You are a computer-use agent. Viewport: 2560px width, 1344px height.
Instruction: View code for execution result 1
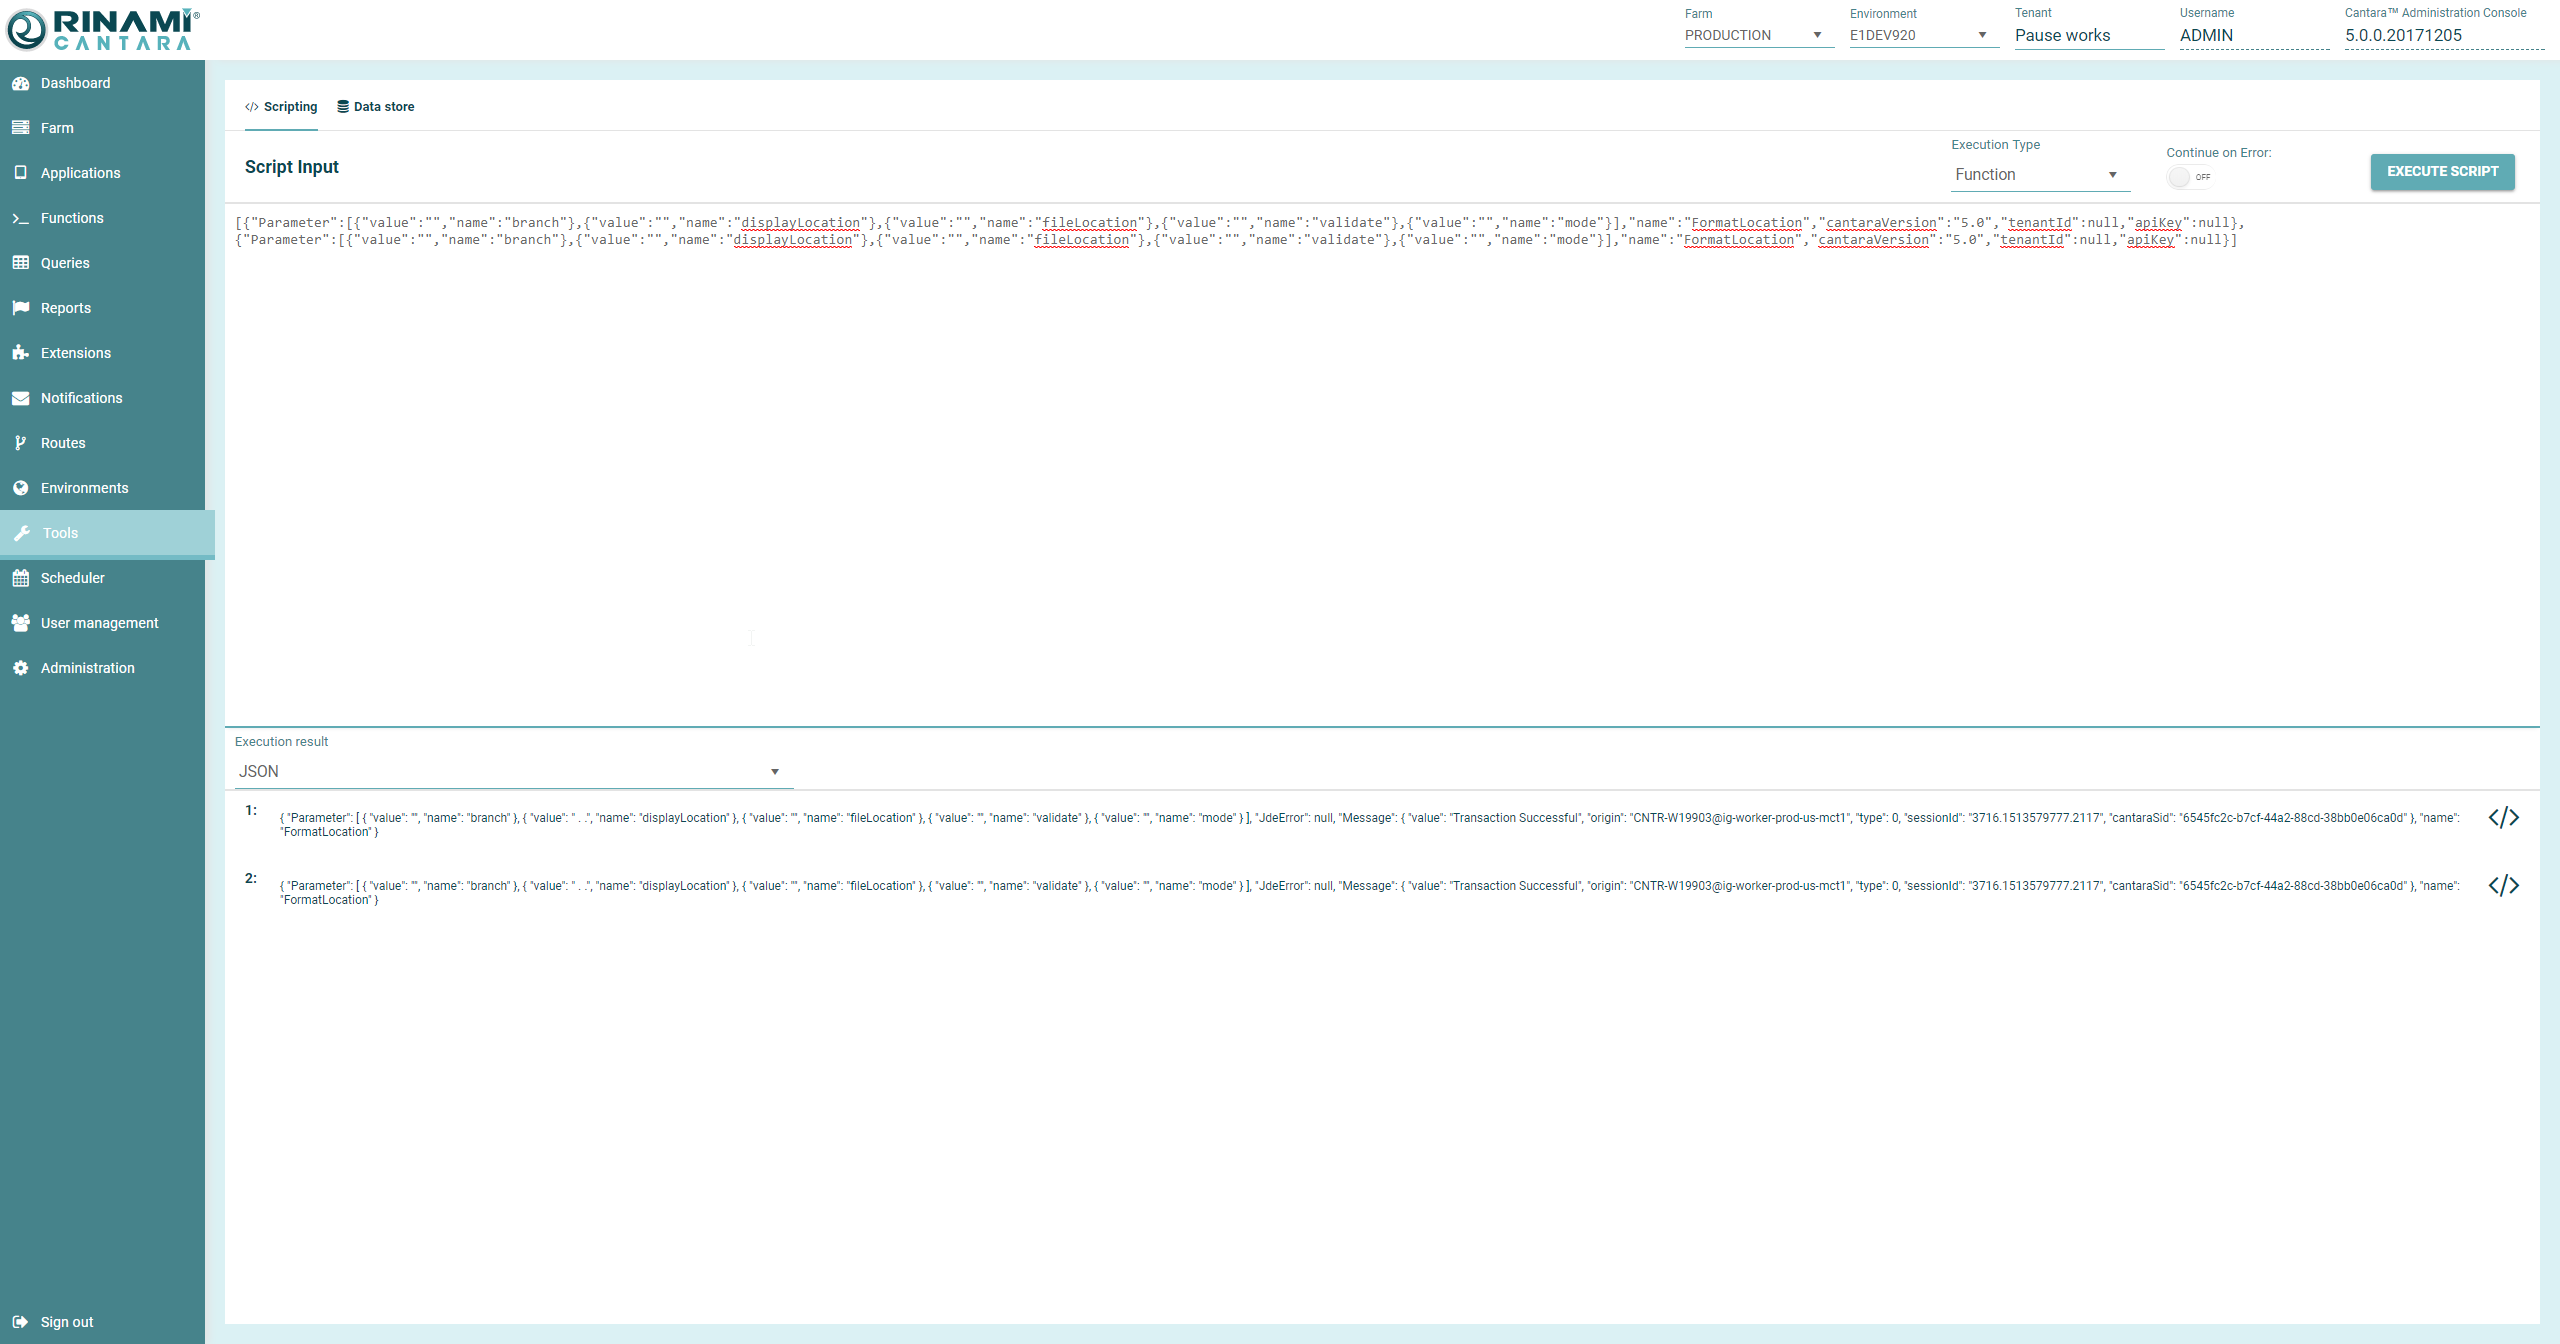click(2503, 818)
